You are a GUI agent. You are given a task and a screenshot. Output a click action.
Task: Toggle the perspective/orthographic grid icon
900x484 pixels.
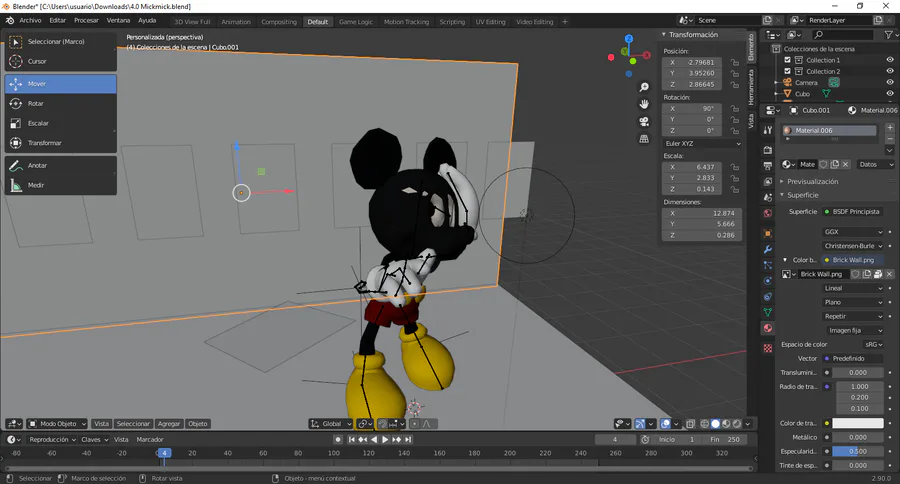tap(645, 138)
